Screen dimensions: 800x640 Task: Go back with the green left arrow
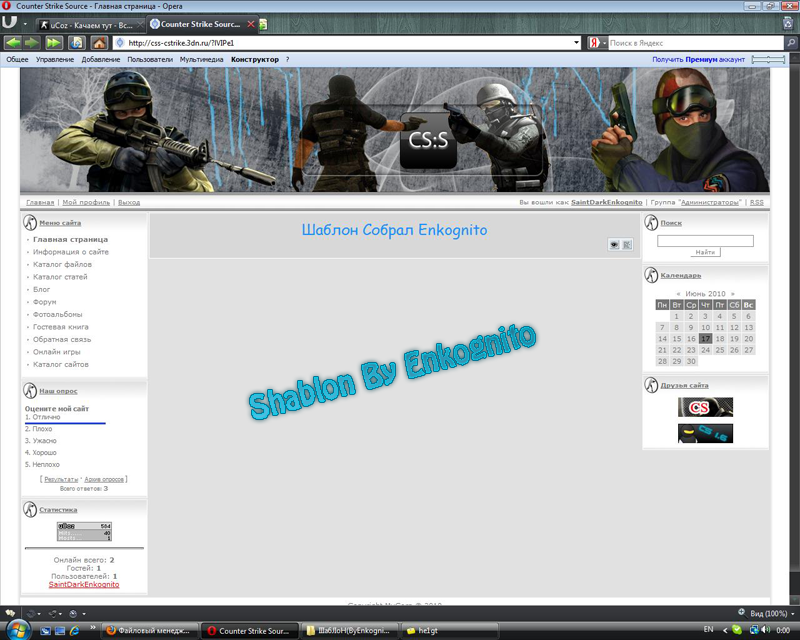point(13,43)
